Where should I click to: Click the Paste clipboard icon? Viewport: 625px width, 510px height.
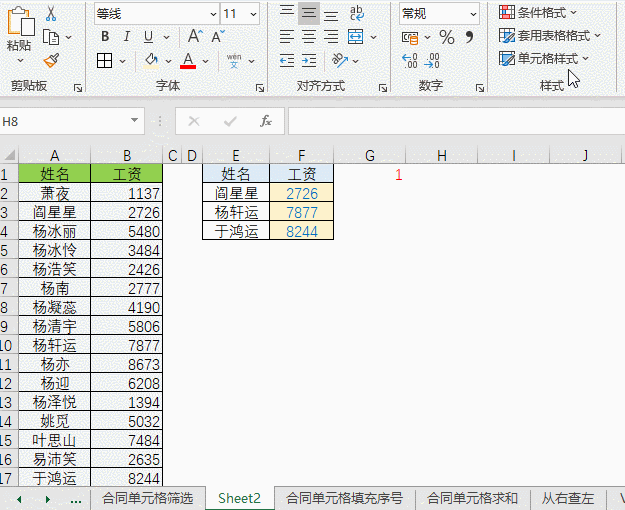21,22
